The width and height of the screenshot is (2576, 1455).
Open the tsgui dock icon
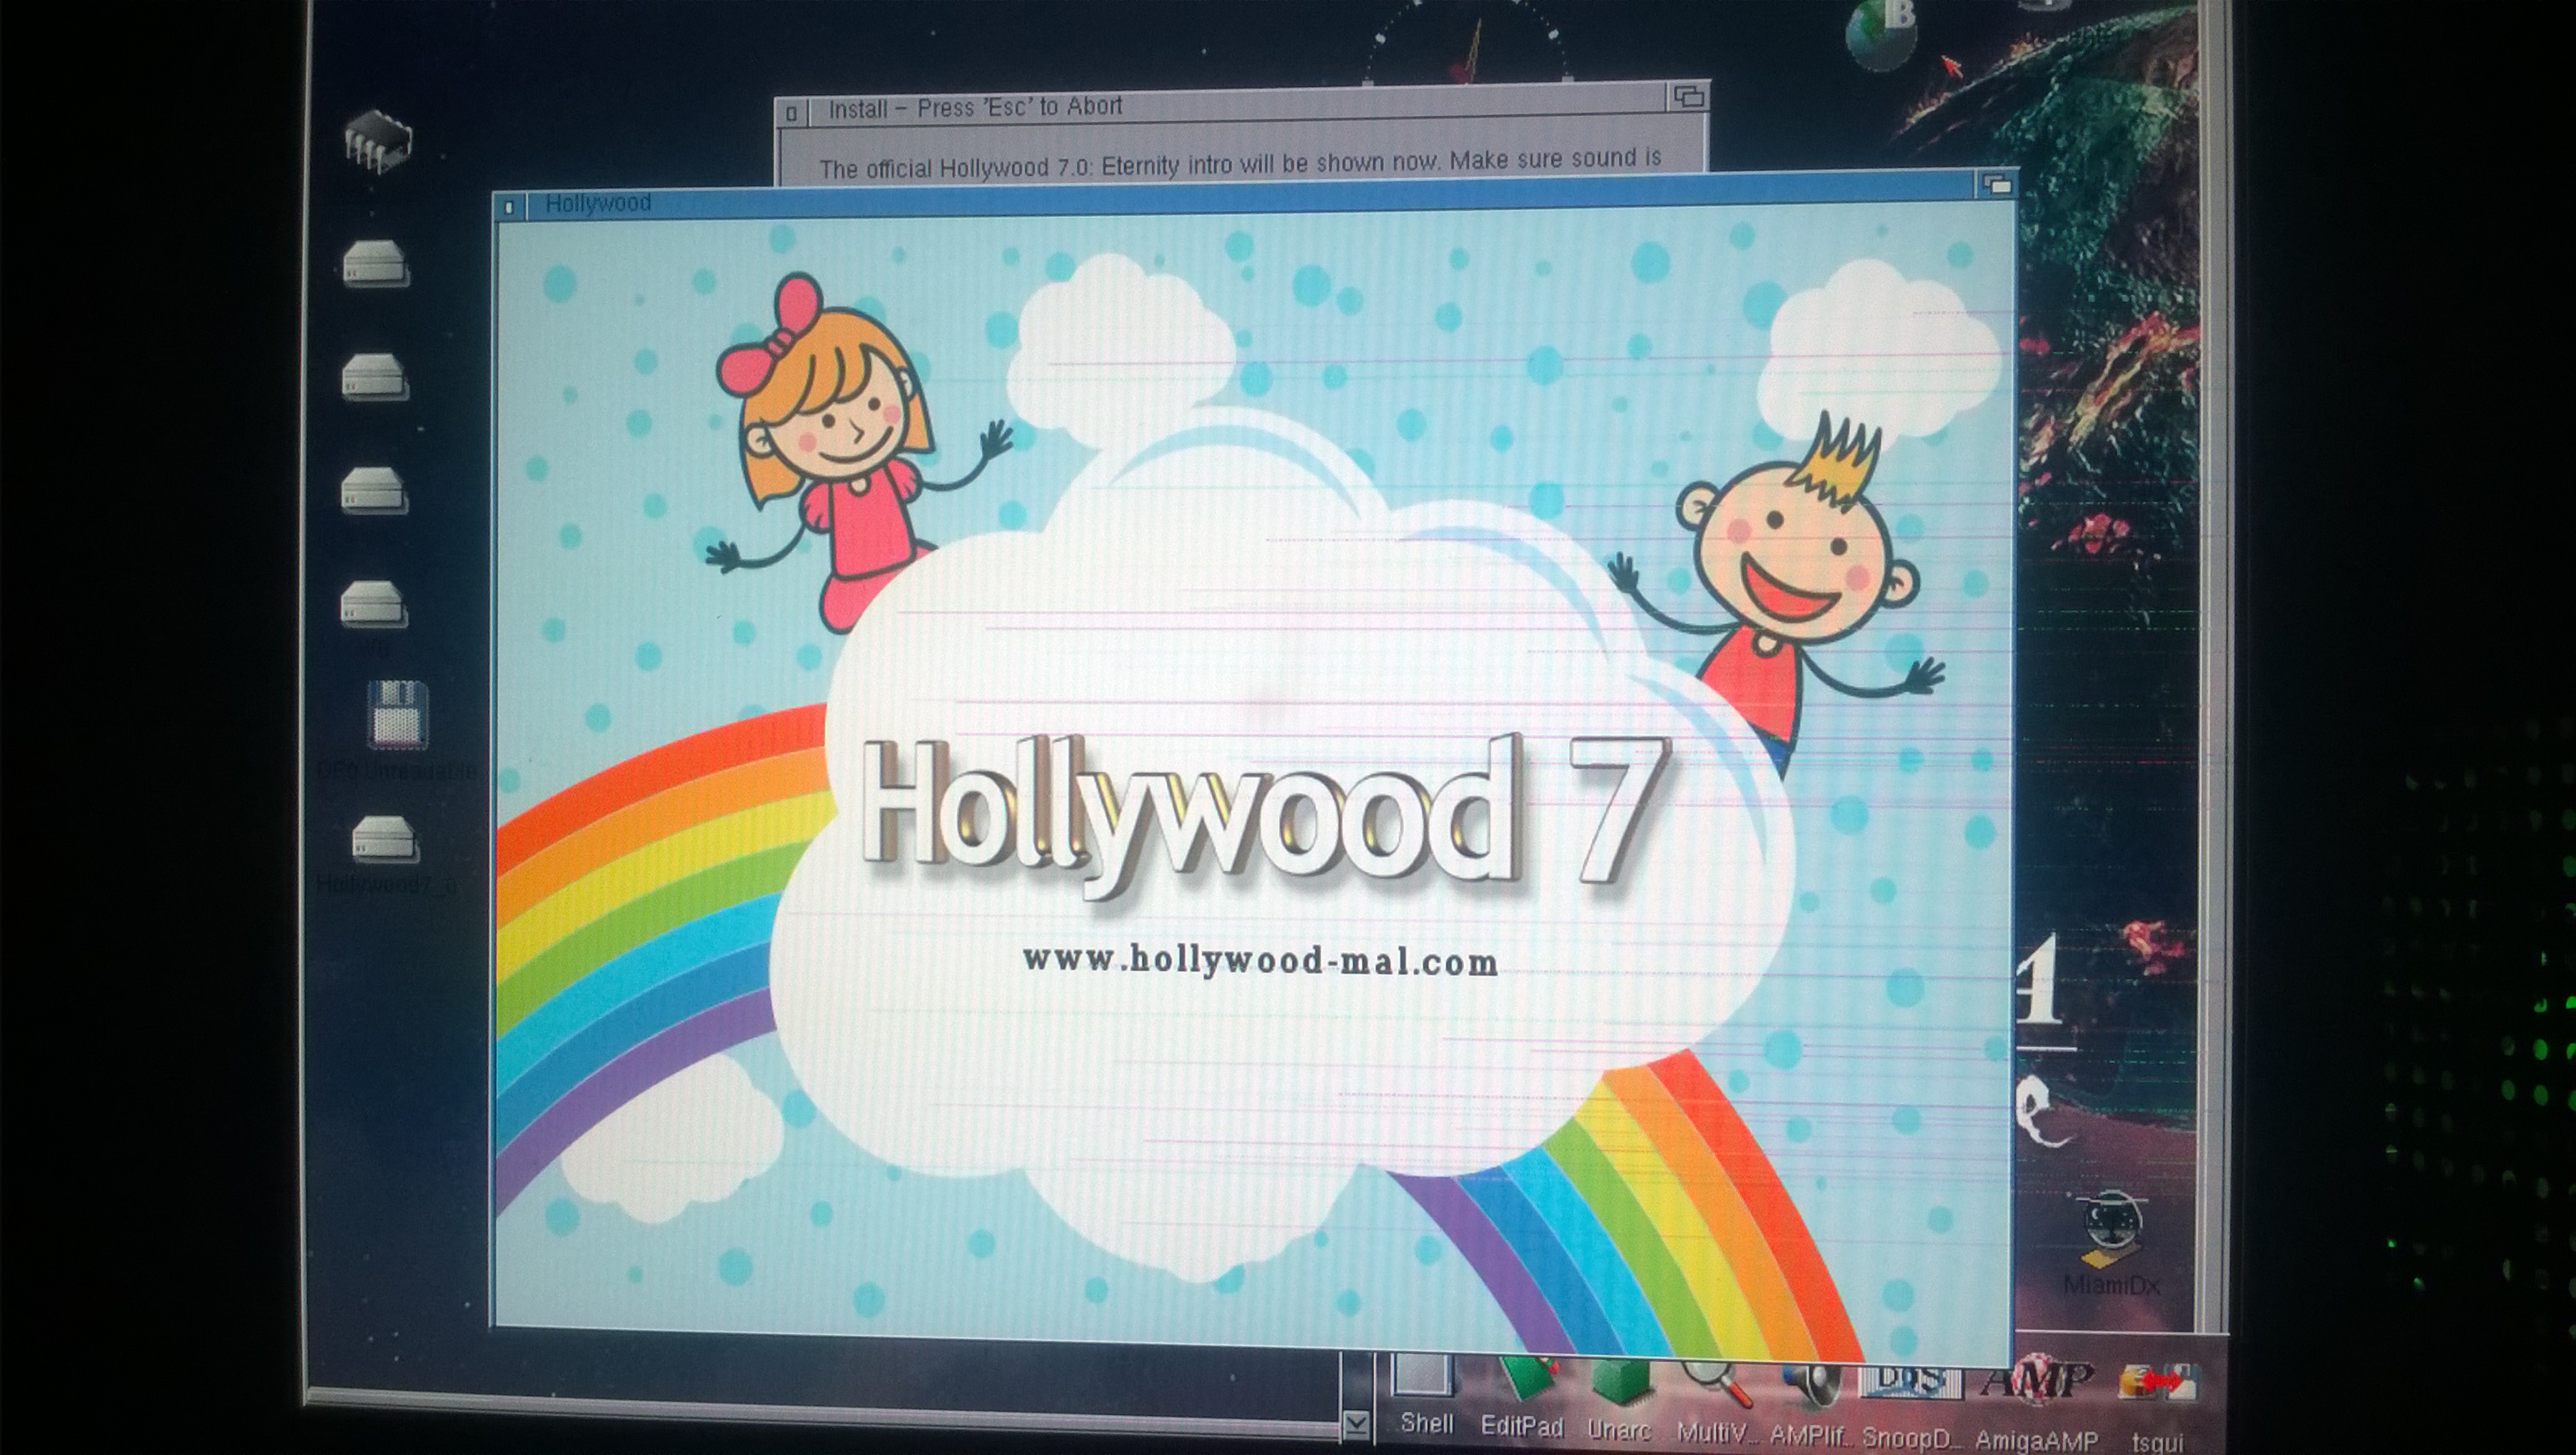point(2157,1410)
